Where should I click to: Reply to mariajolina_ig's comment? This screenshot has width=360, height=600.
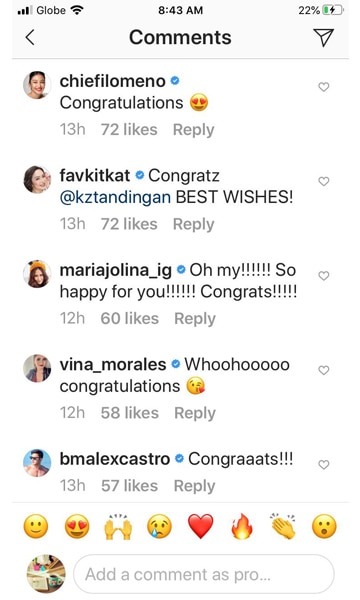pyautogui.click(x=195, y=319)
